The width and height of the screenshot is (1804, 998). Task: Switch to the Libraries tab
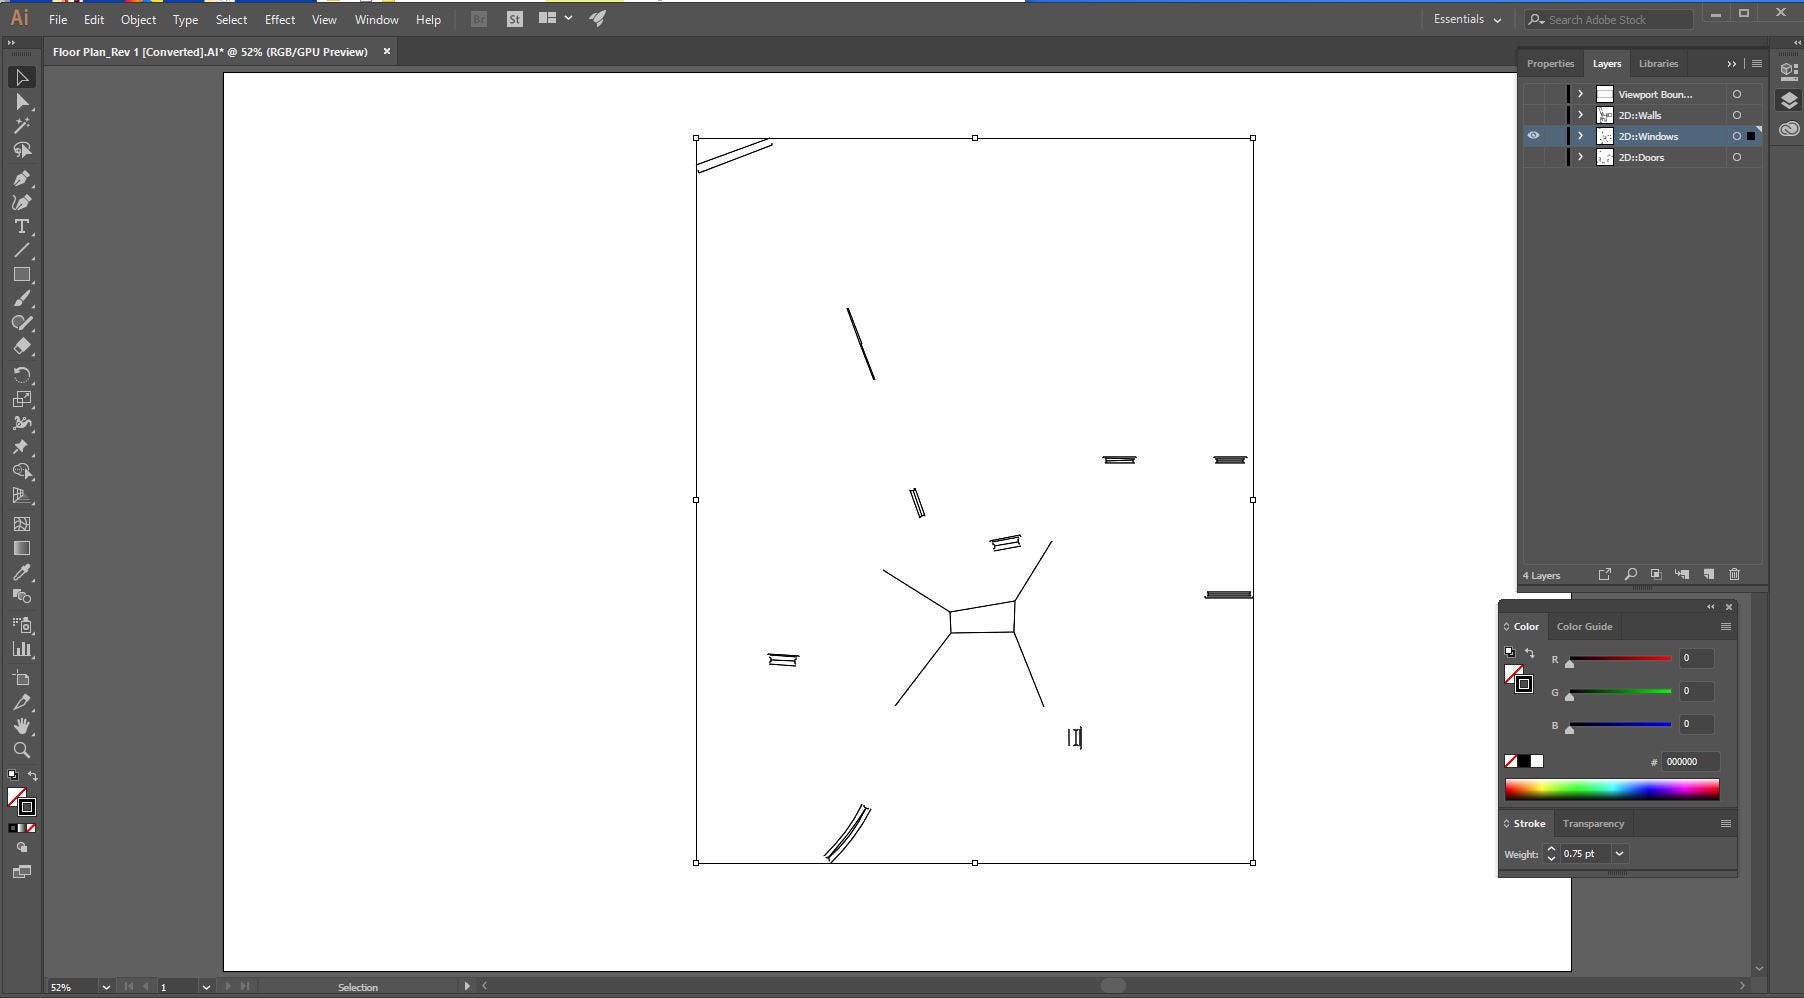coord(1658,63)
